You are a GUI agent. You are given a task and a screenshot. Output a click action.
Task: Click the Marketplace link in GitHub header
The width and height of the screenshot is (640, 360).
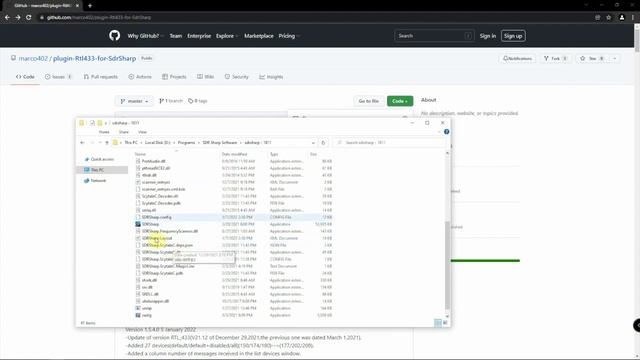coord(259,36)
